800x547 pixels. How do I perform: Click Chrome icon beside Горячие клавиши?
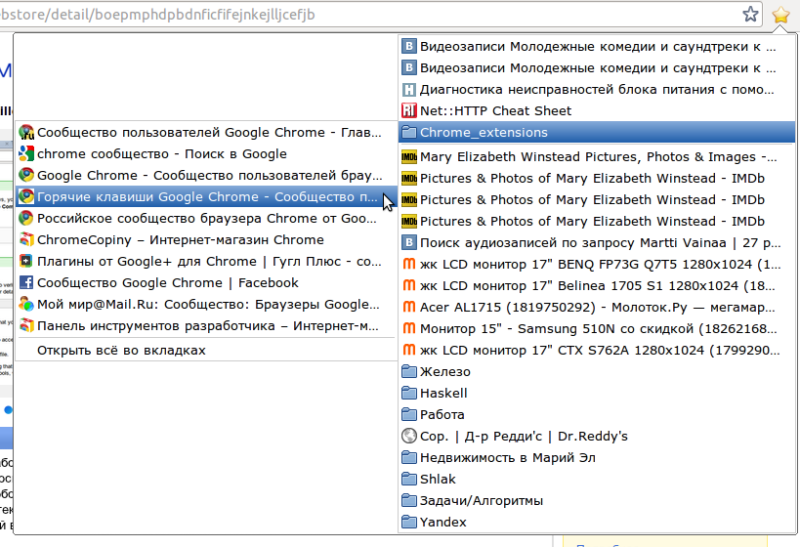26,196
